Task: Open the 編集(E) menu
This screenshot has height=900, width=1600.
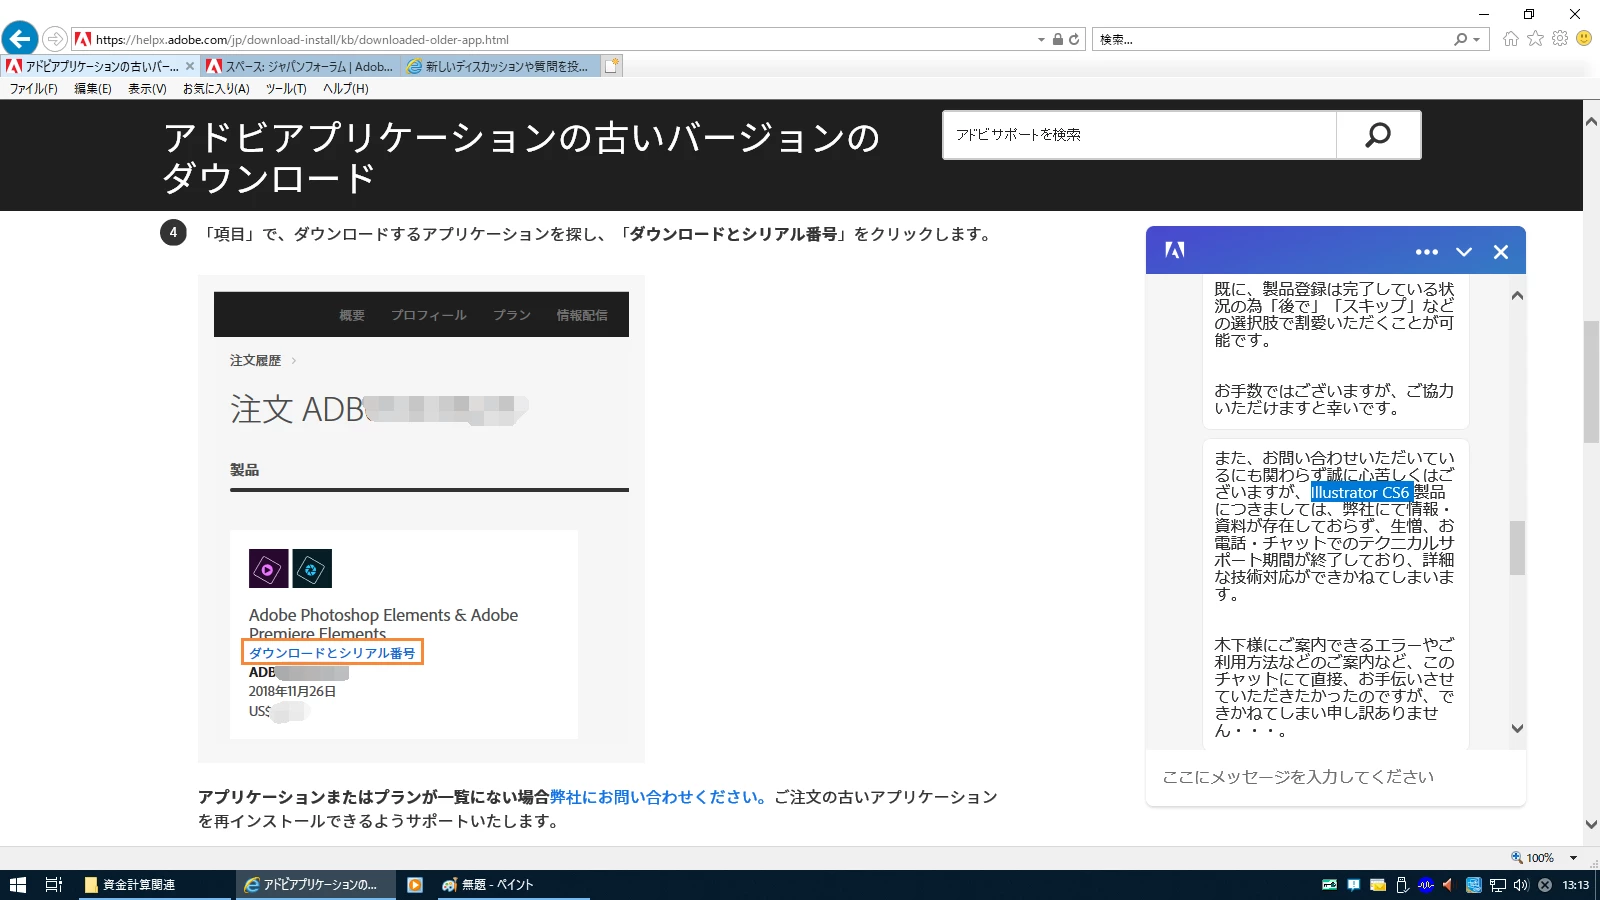Action: coord(93,89)
